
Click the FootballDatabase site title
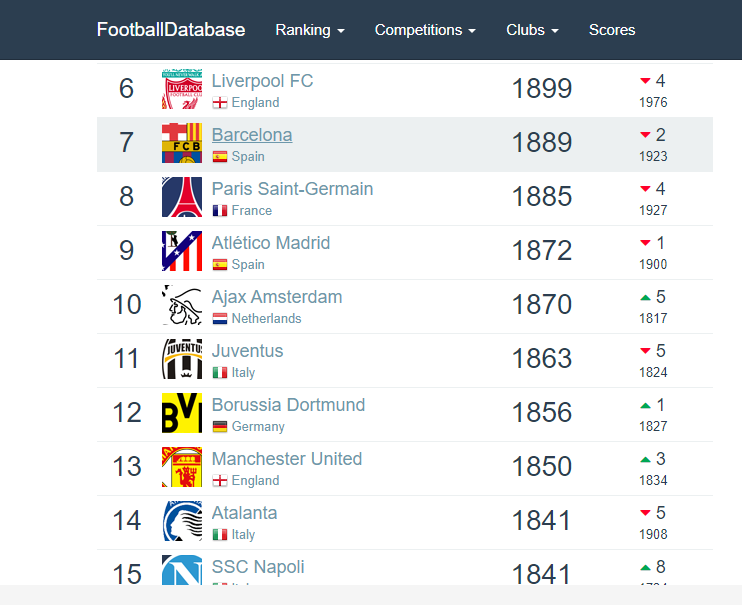point(171,30)
